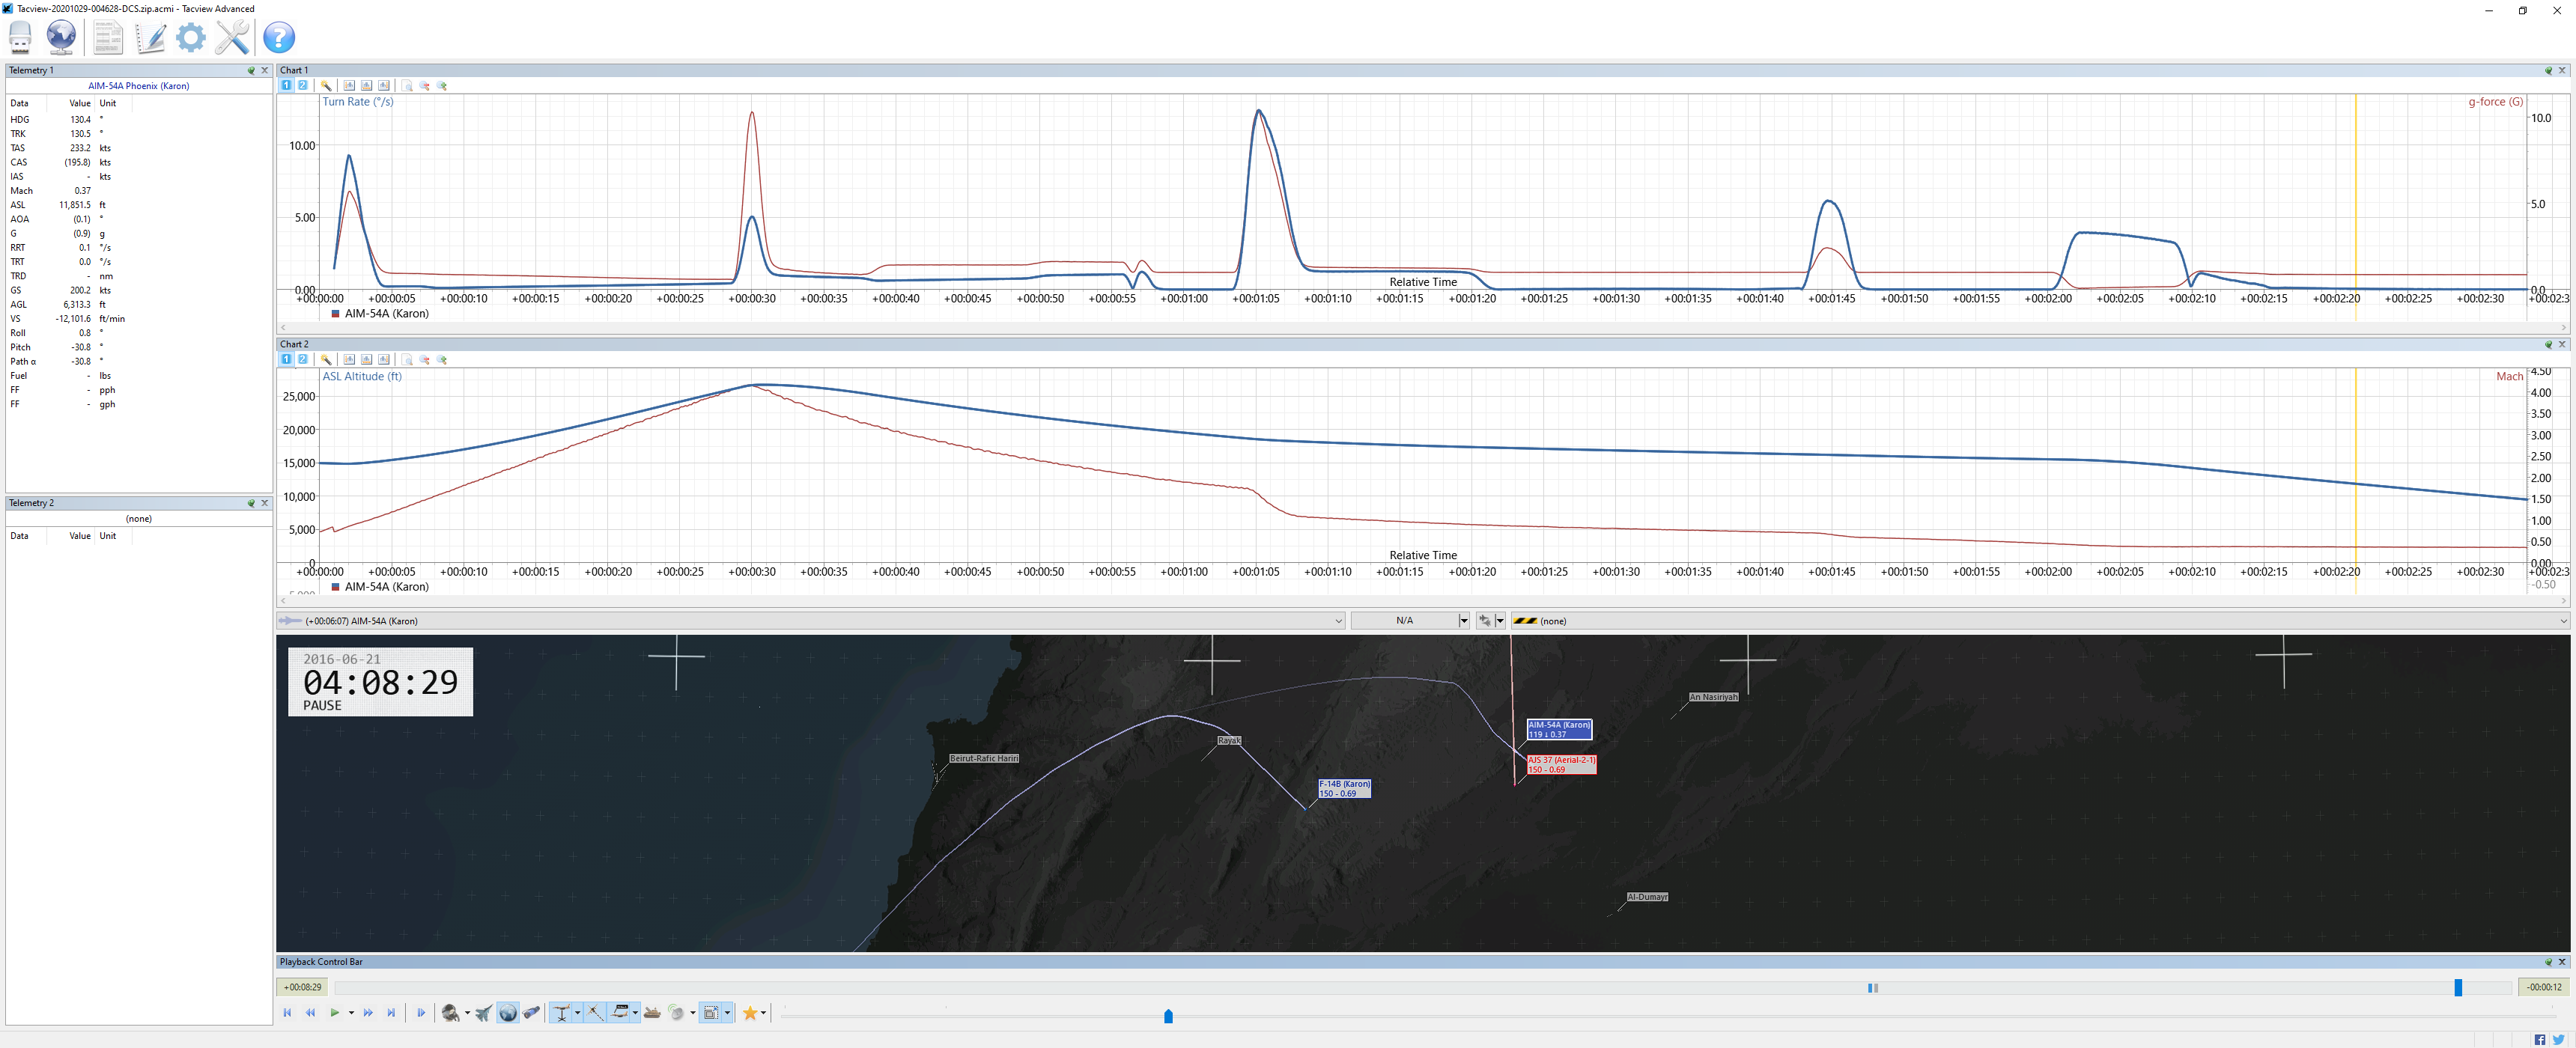Expand the AIM-54A (Karon) object selector dropdown

point(1338,621)
